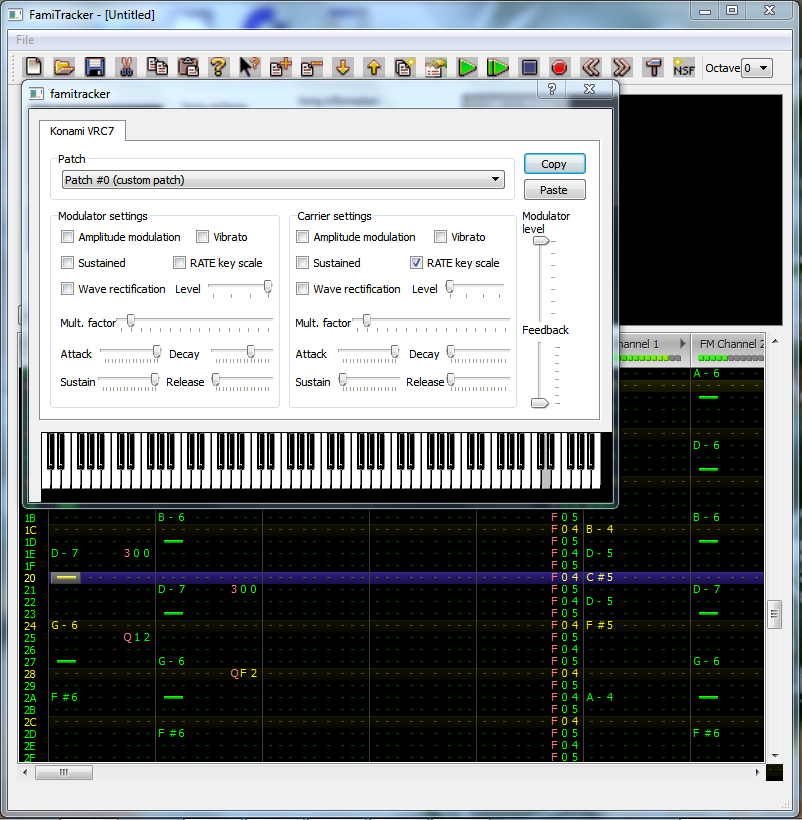Toggle the red Record button
Screen dimensions: 802x820
pyautogui.click(x=559, y=67)
